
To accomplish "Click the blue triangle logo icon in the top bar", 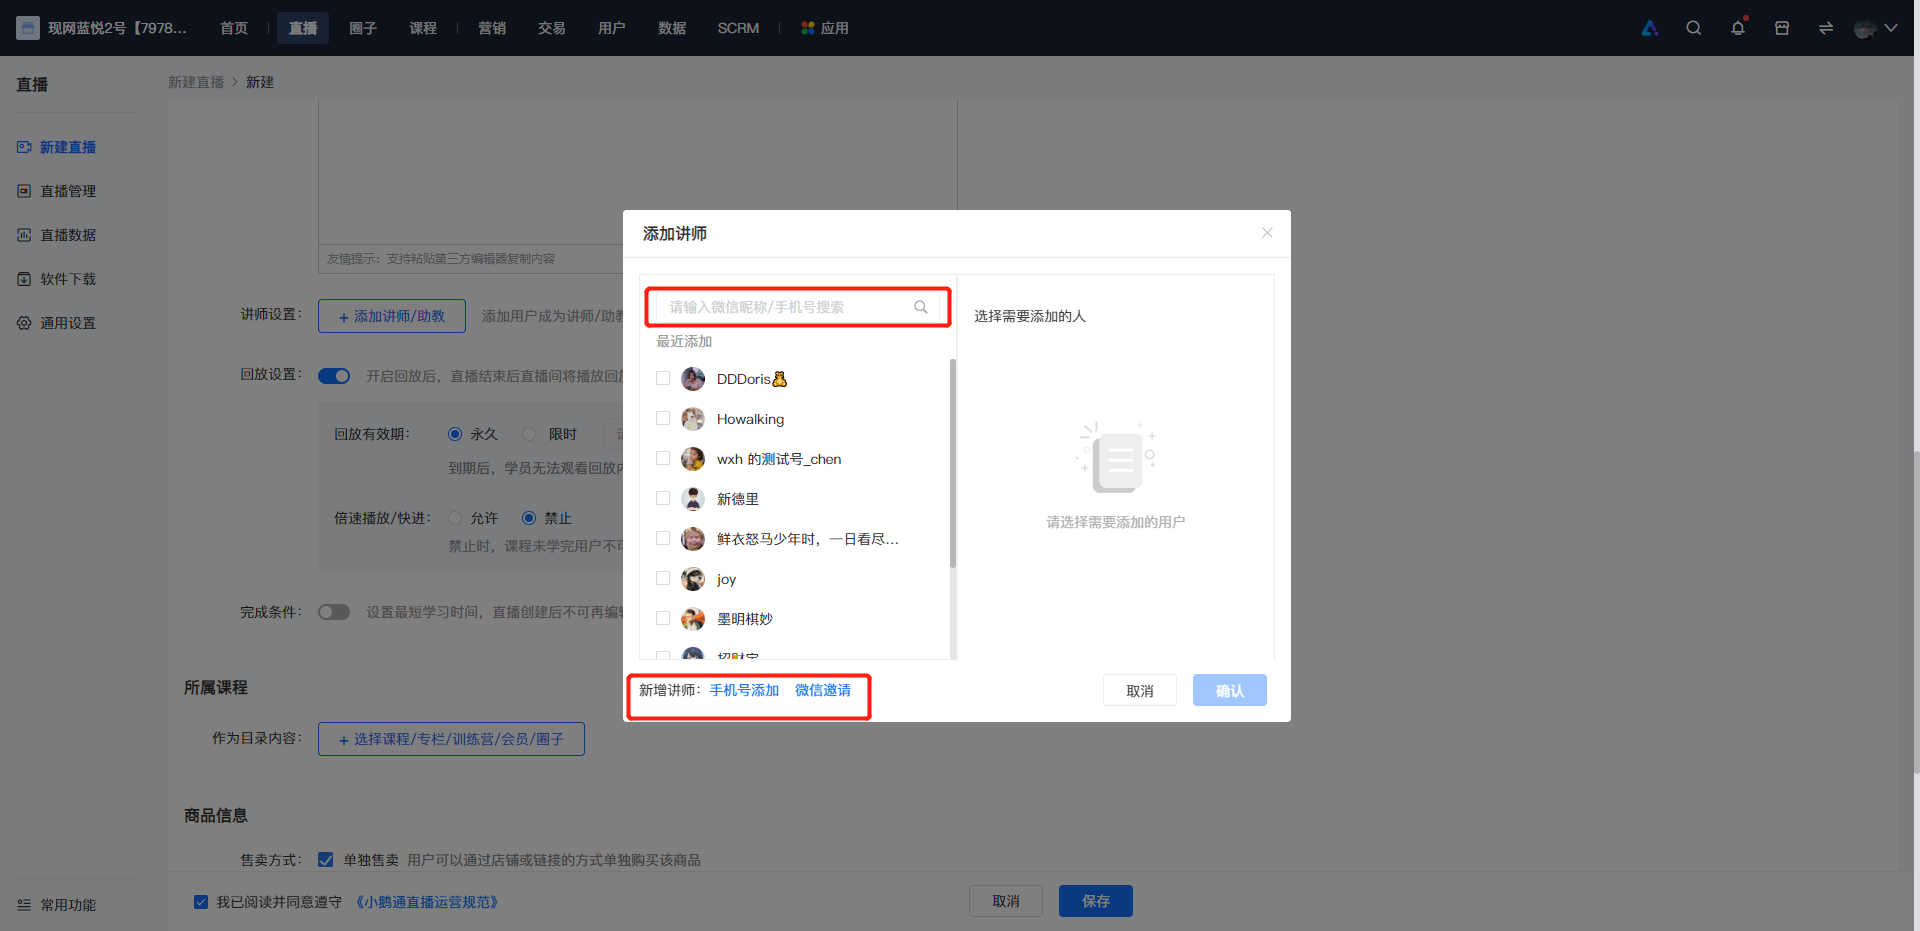I will tap(1650, 28).
